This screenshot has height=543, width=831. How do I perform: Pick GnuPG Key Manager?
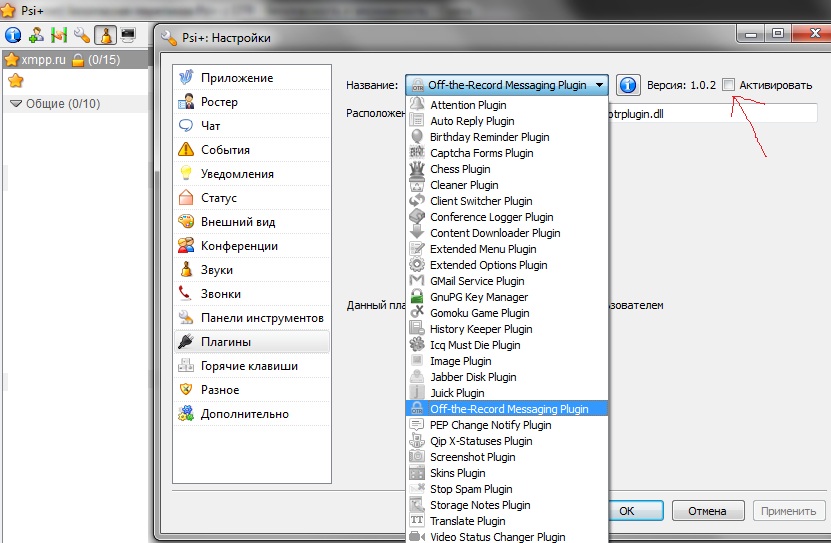507,297
